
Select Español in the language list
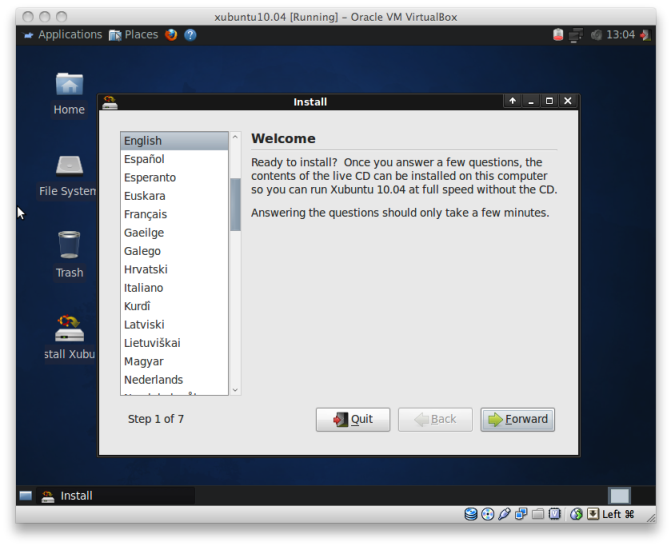(x=174, y=159)
